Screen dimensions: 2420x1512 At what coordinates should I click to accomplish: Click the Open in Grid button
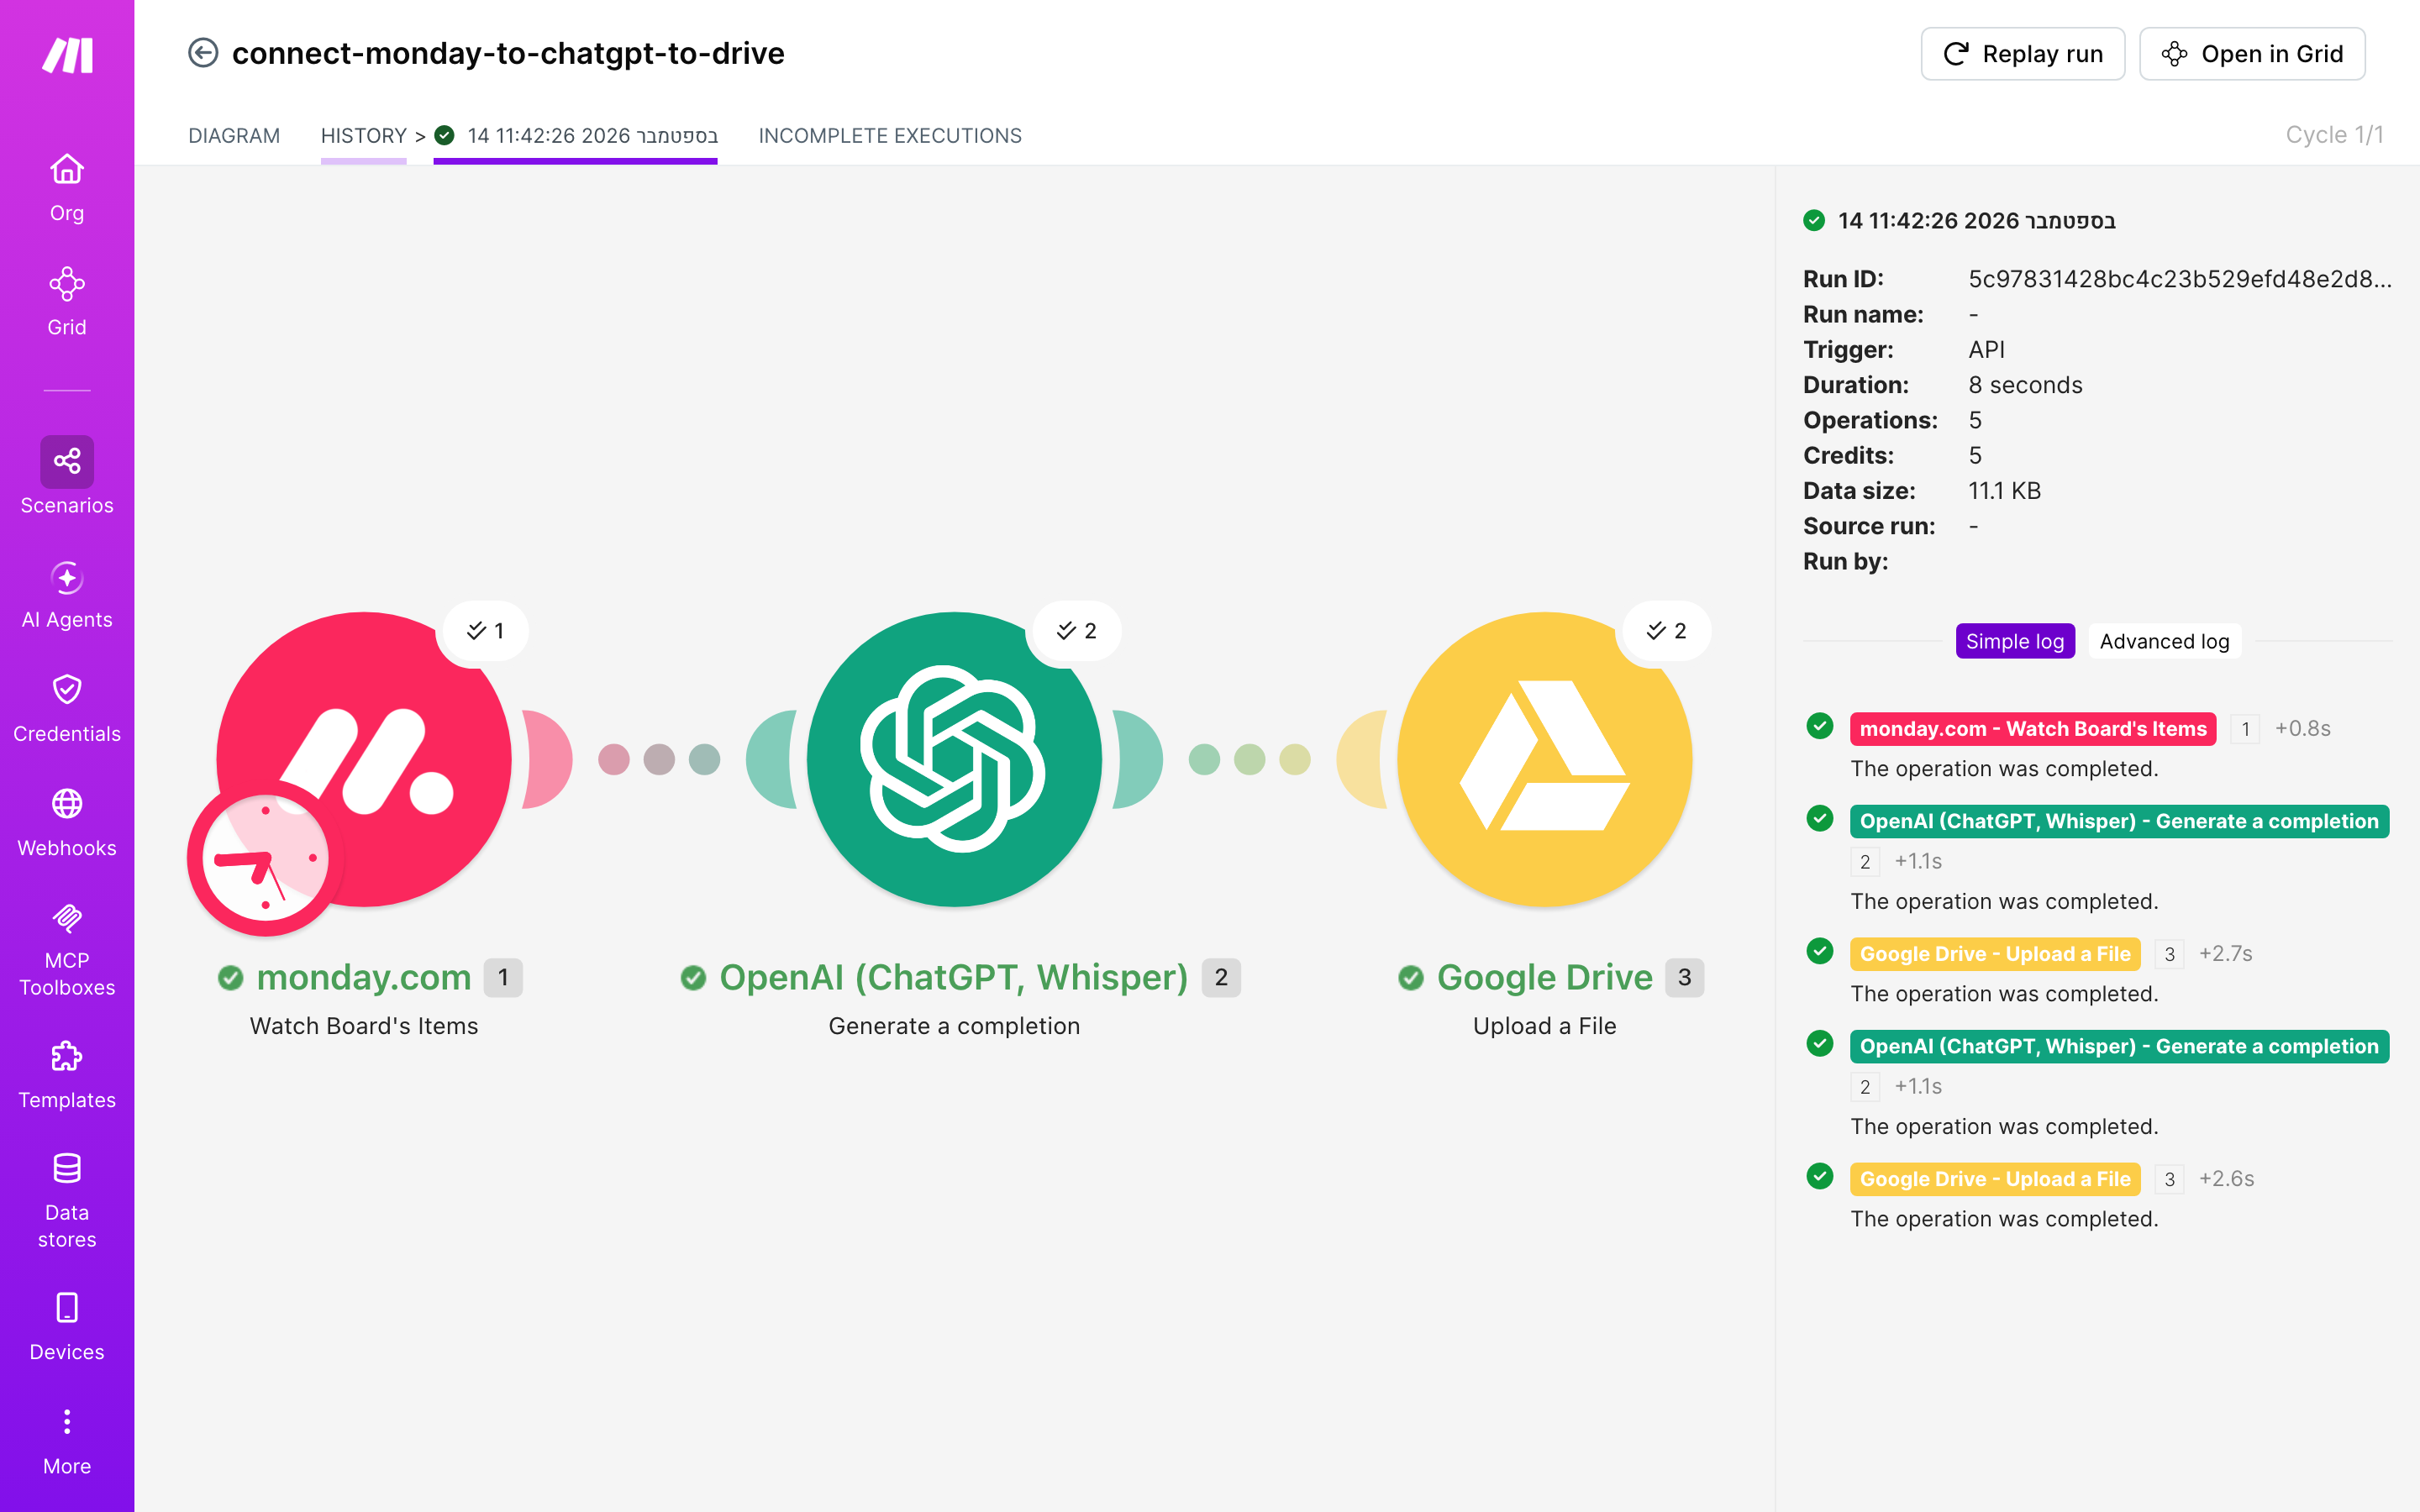pyautogui.click(x=2252, y=54)
